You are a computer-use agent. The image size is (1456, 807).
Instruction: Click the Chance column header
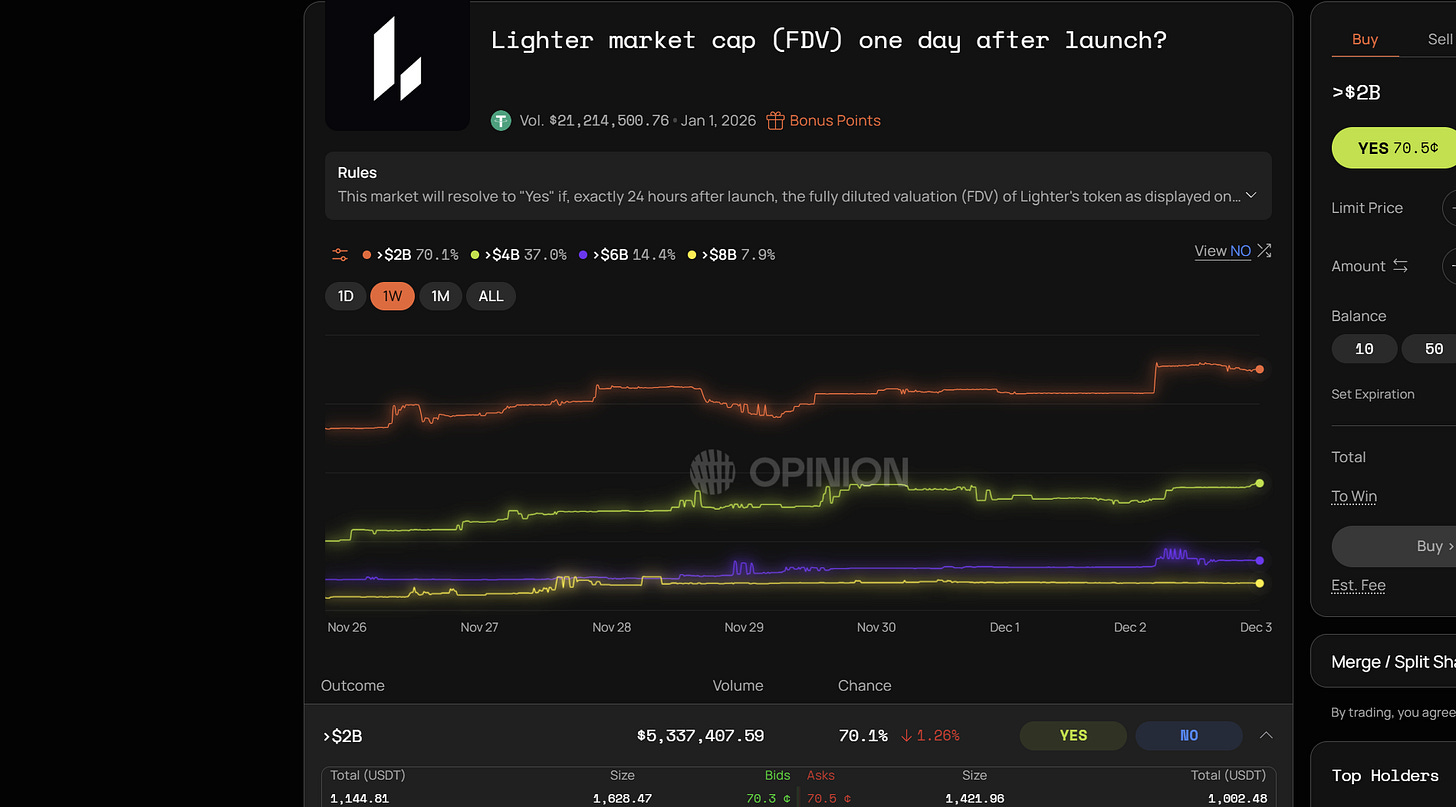[x=864, y=686]
